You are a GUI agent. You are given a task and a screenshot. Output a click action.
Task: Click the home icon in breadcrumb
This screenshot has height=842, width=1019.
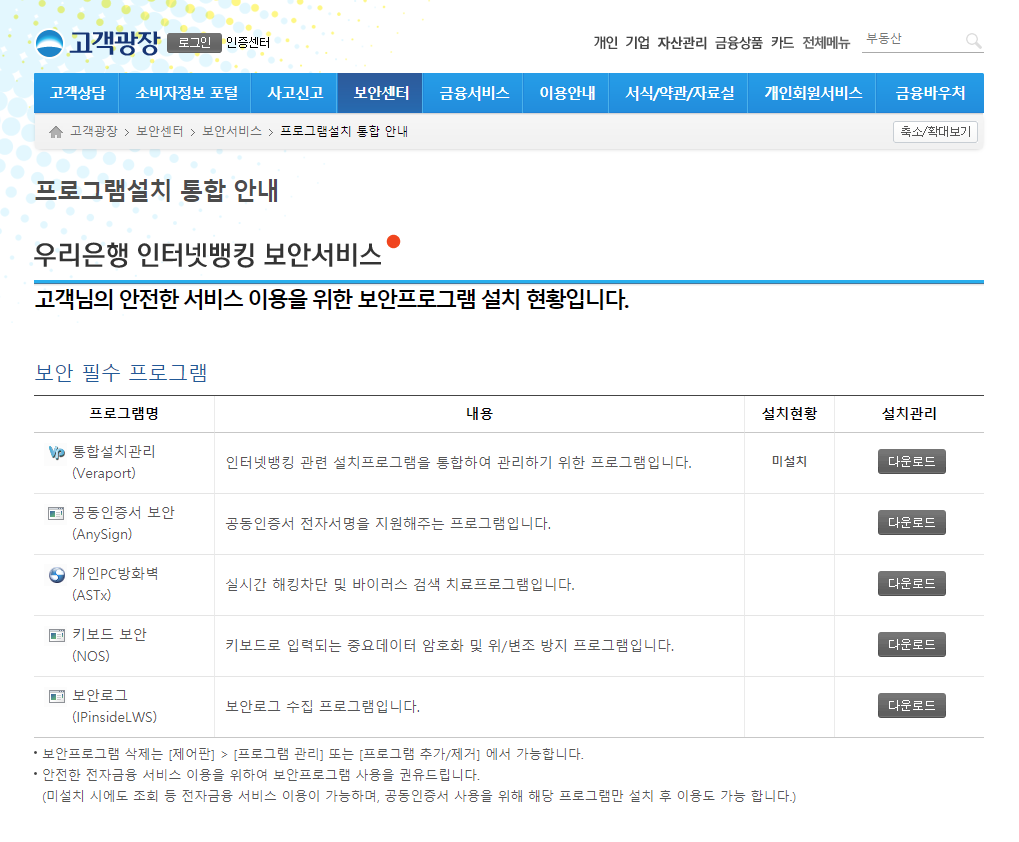(56, 132)
